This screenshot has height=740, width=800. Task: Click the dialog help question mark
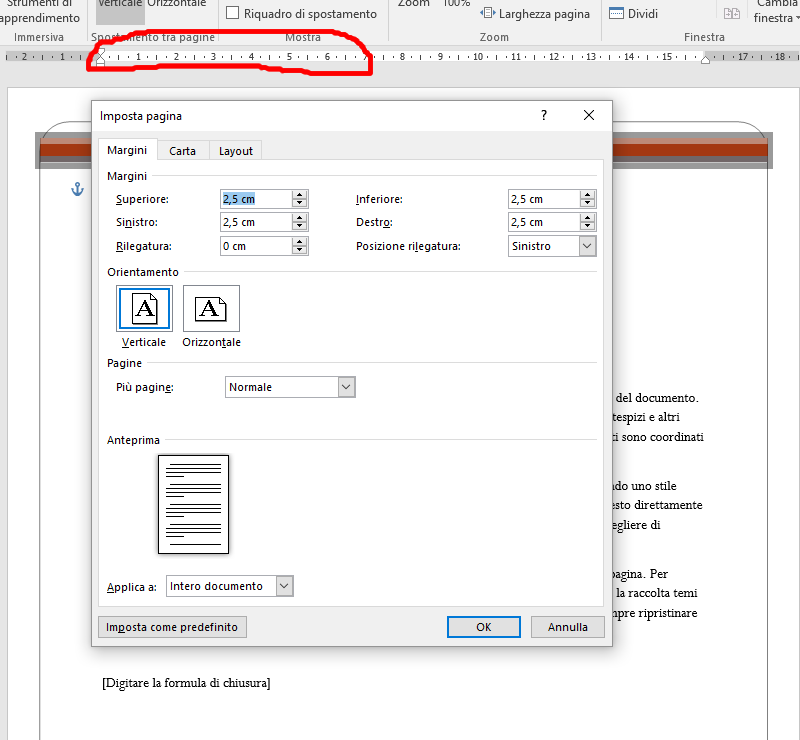(x=544, y=116)
